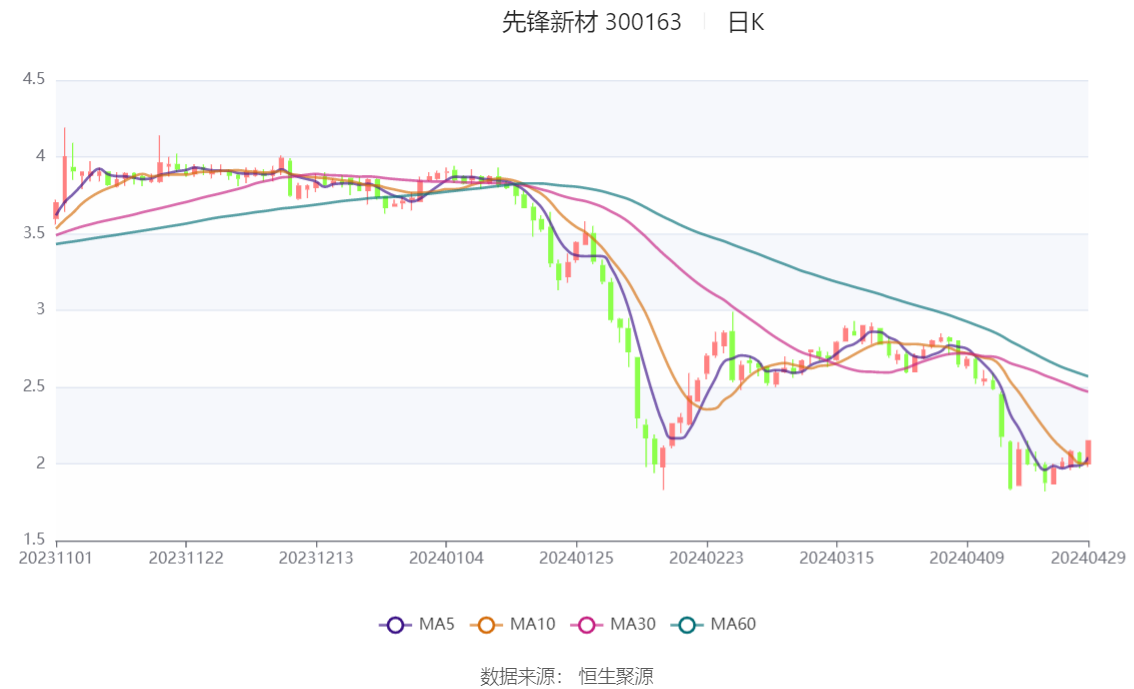Click the 恒生聚源 data source text
This screenshot has width=1134, height=689.
(x=616, y=677)
